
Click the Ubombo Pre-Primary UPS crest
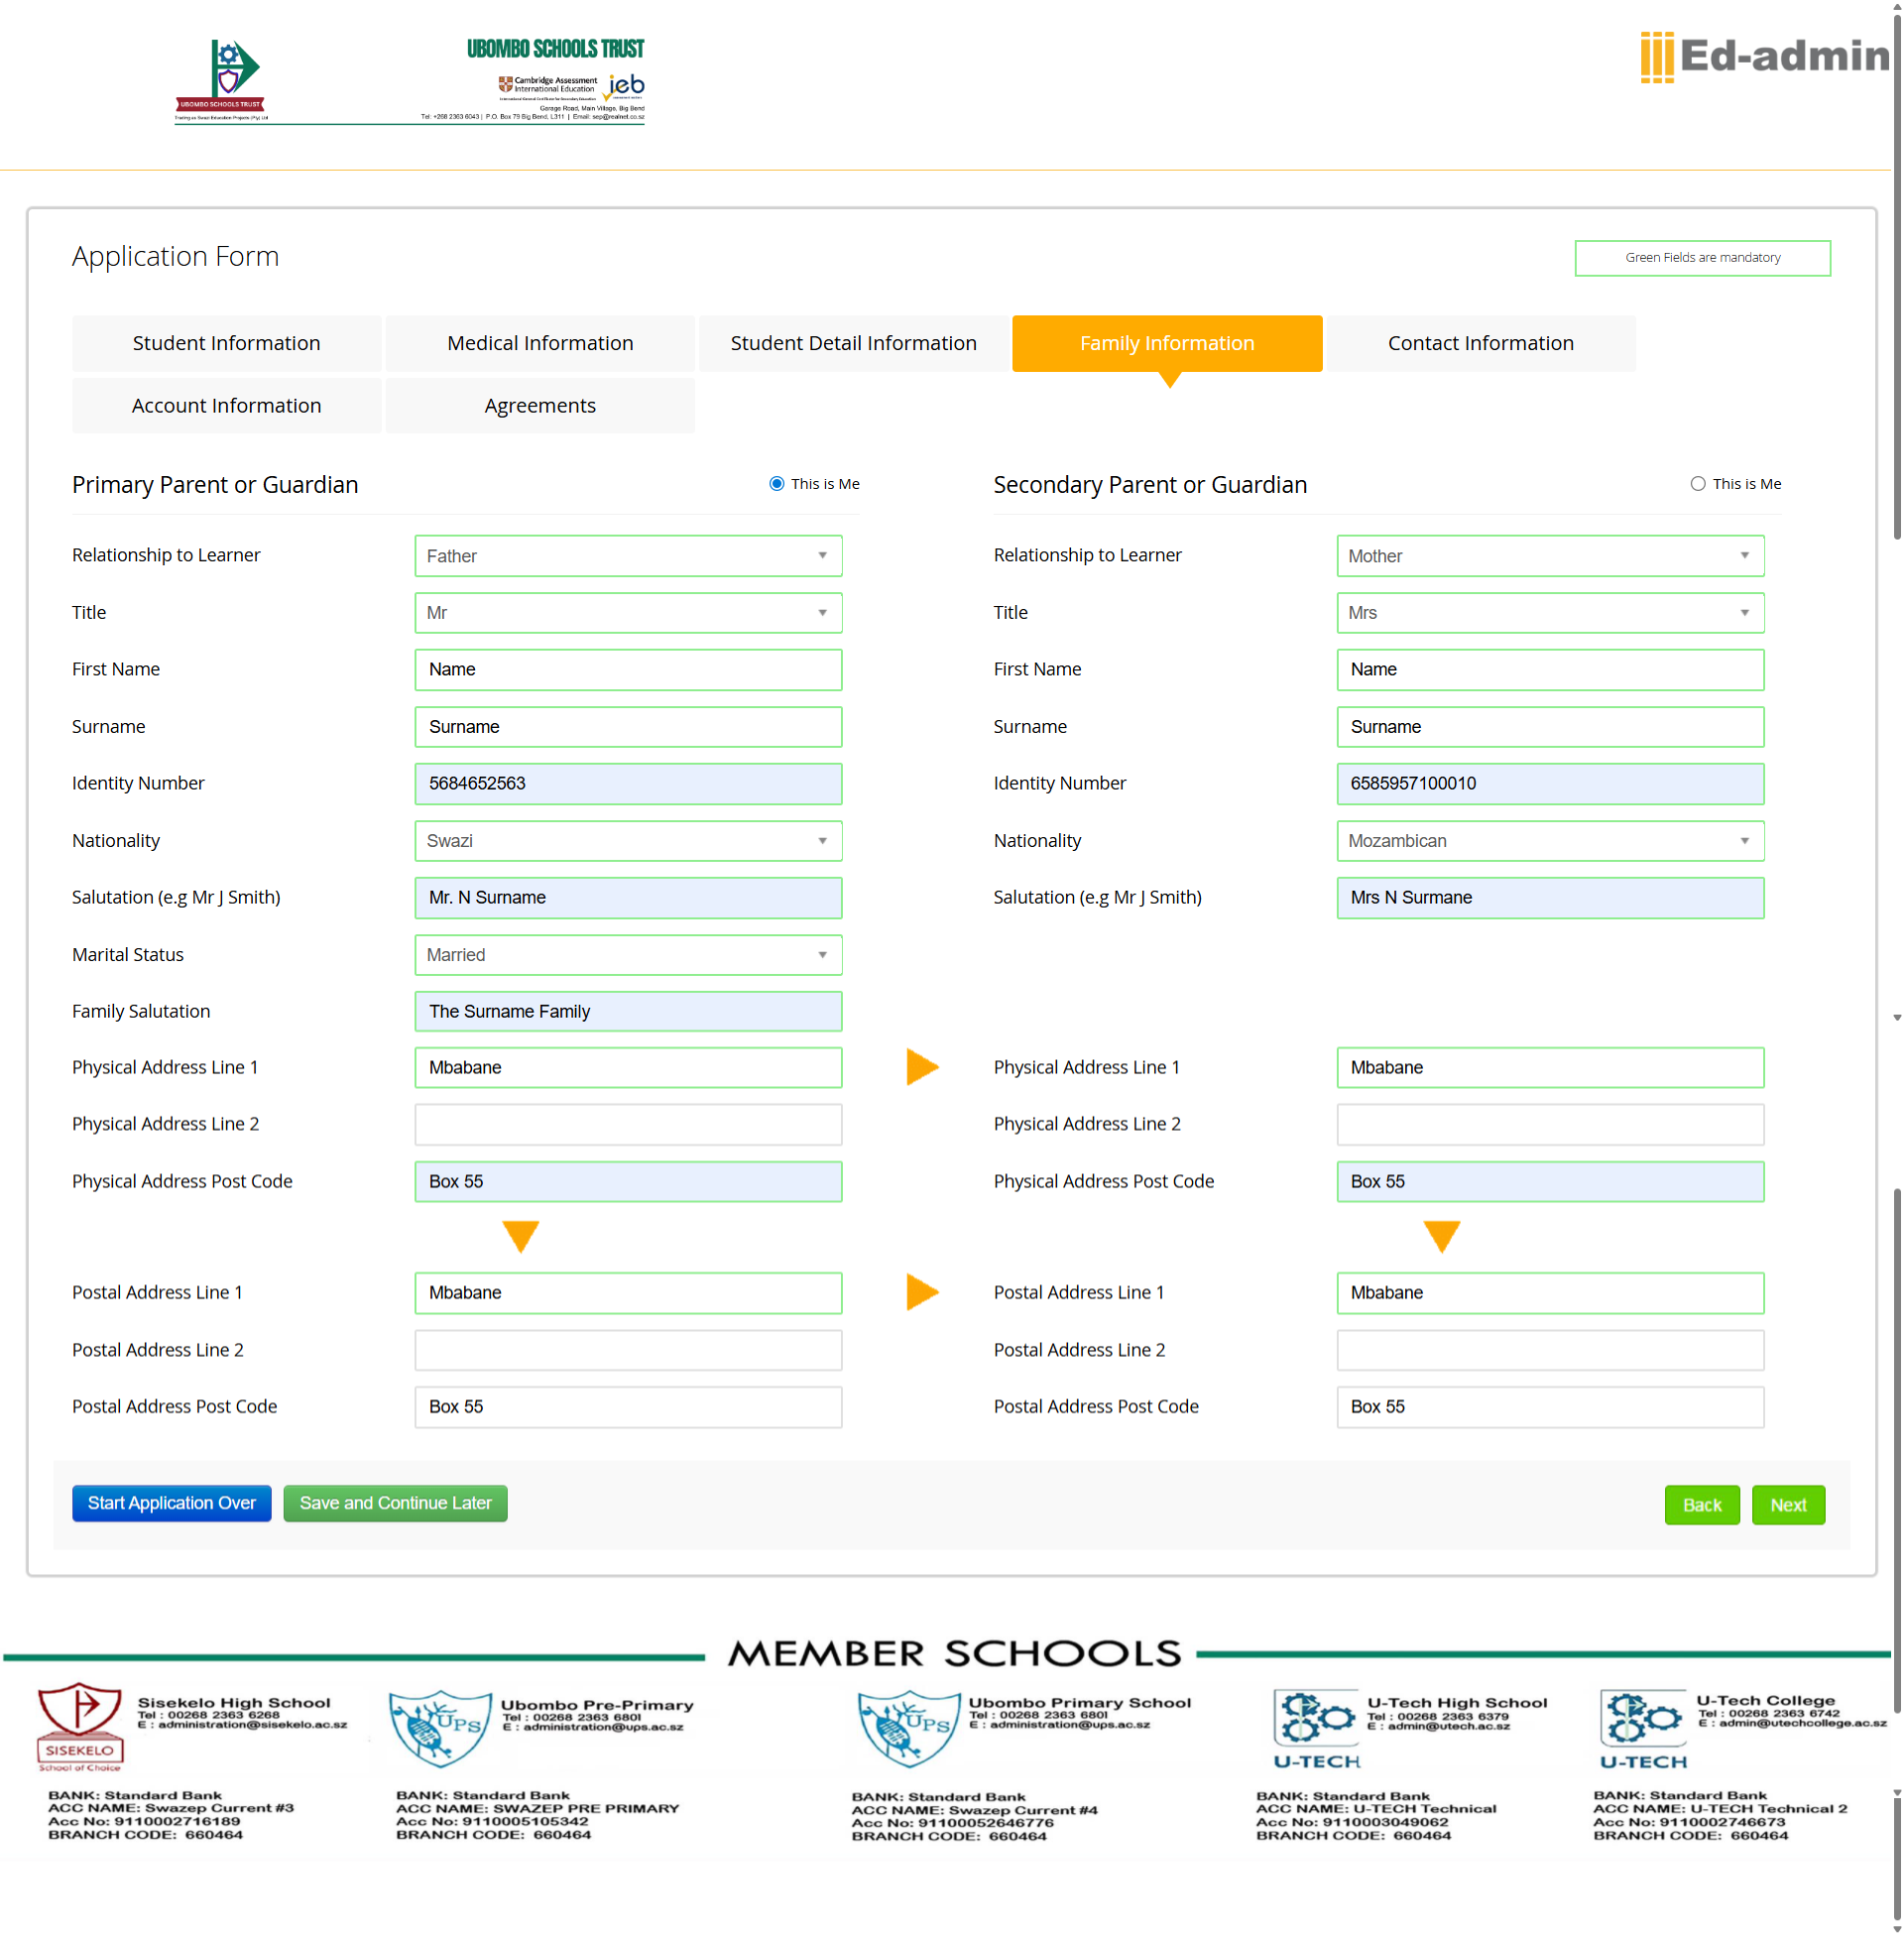click(440, 1727)
